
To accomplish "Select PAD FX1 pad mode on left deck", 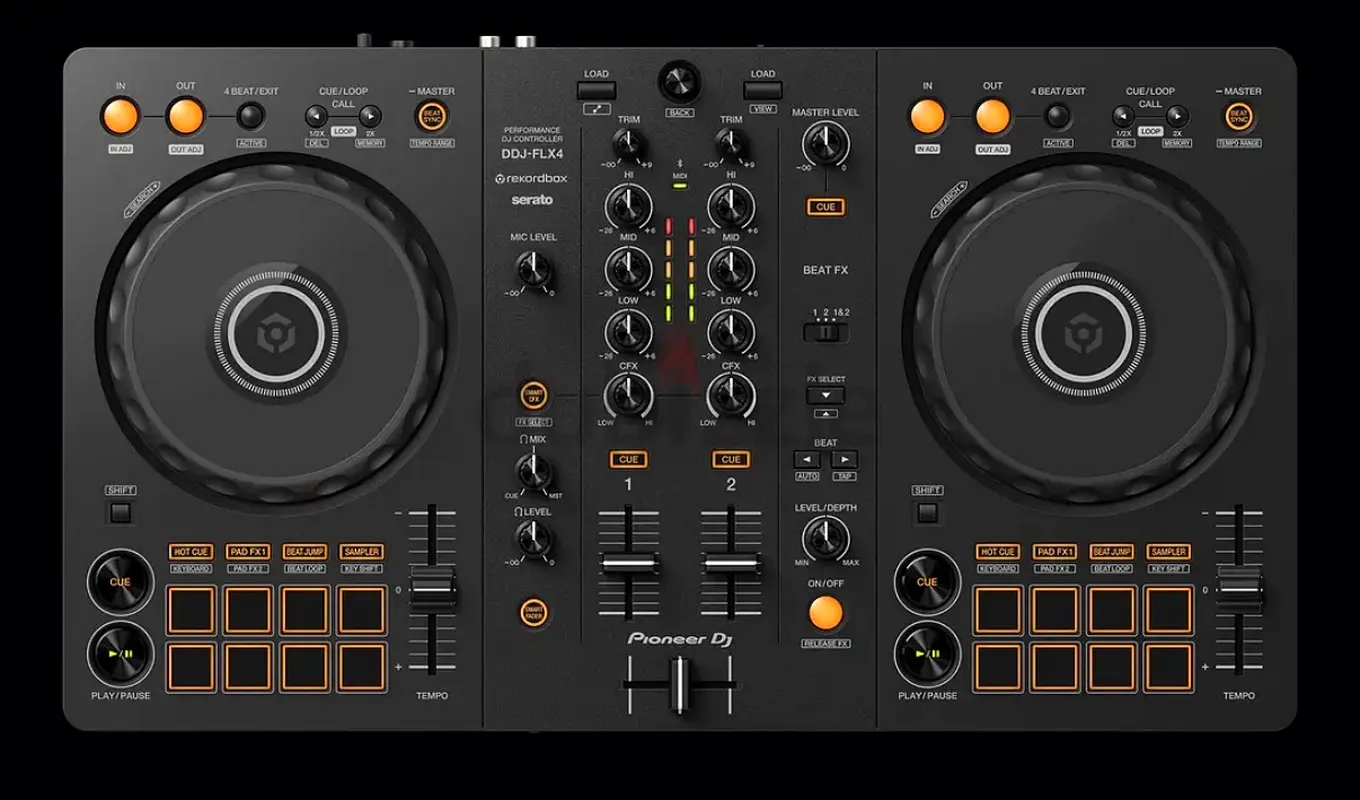I will click(246, 552).
